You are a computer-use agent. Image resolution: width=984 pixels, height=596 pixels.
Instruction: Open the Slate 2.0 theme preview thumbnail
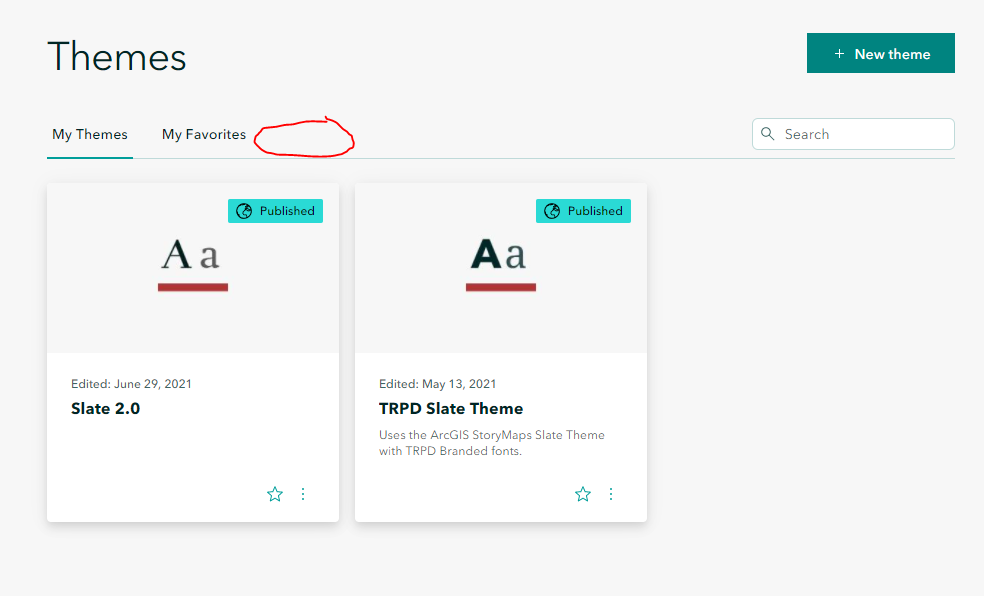[193, 269]
